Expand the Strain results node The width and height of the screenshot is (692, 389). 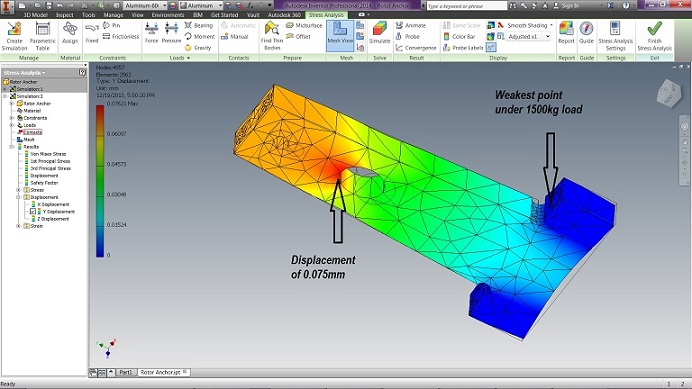18,226
